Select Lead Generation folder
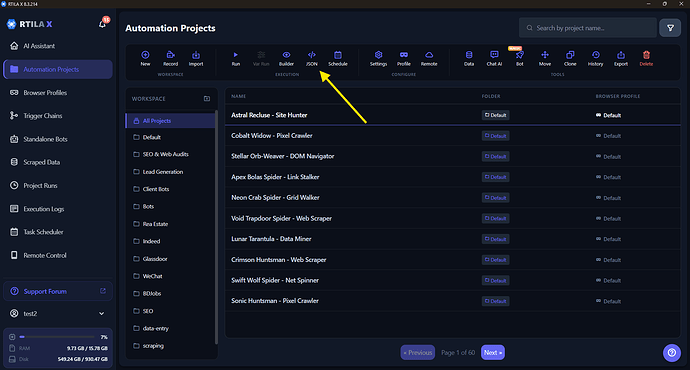 coord(170,172)
